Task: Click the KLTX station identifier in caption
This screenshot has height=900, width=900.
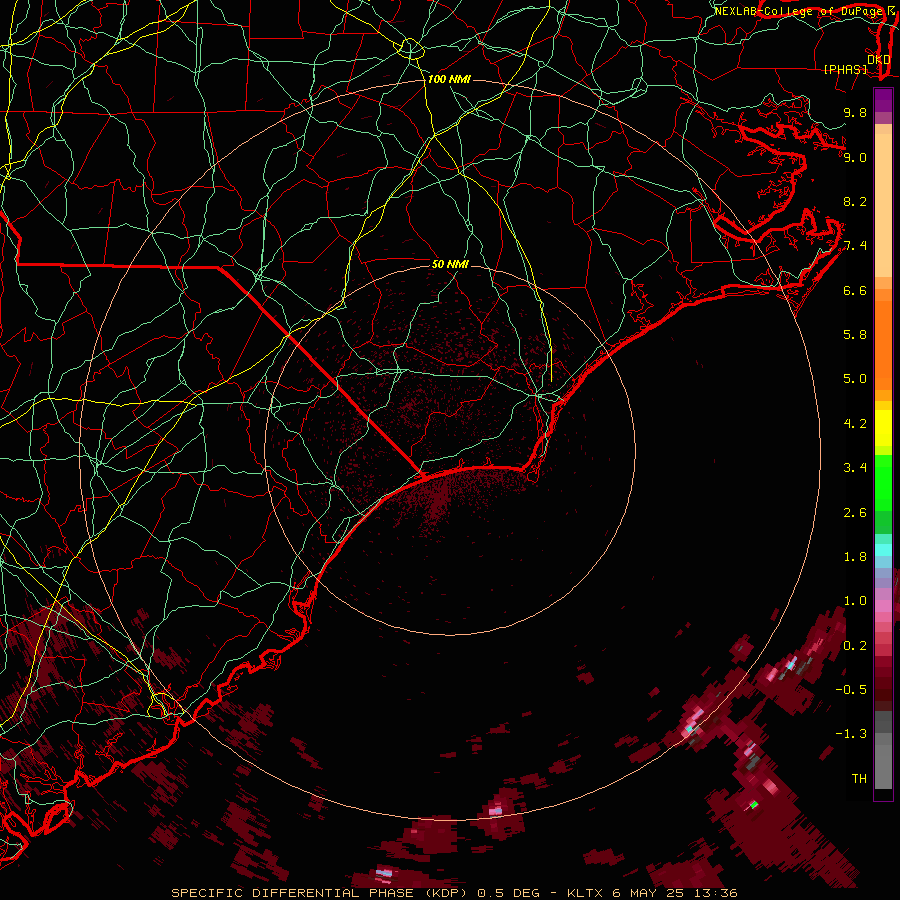Action: (585, 893)
